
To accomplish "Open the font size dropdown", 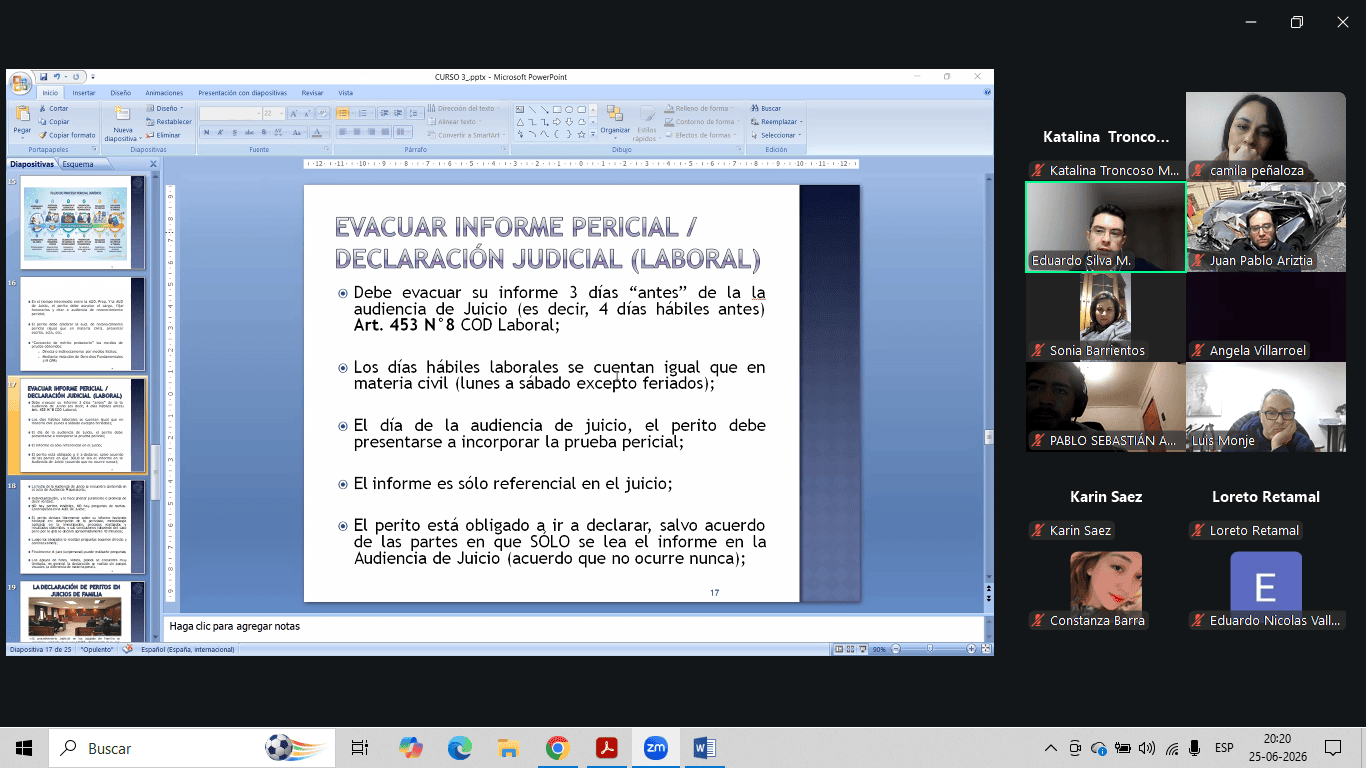I will pos(282,114).
